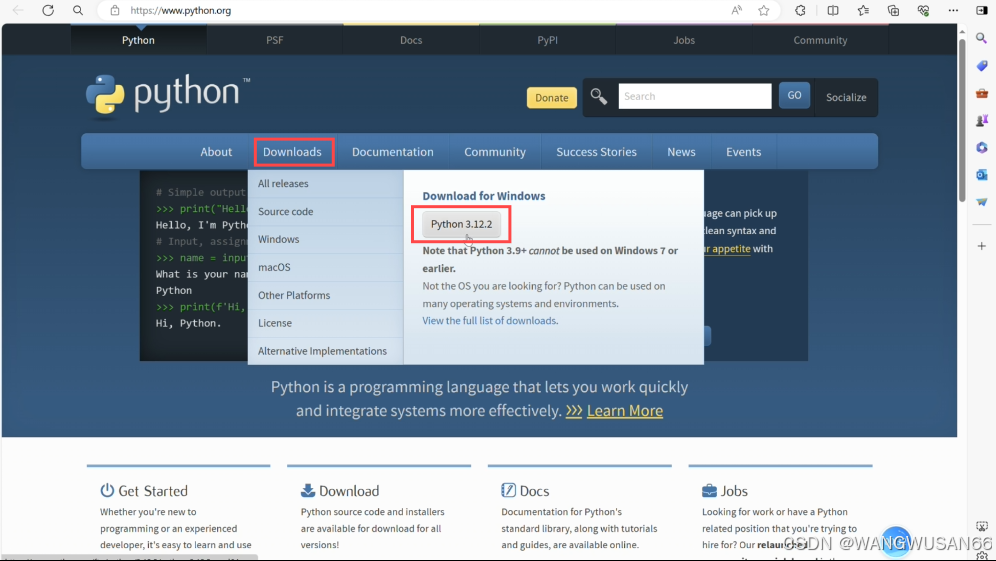Open the Socialize dropdown
Viewport: 996px width, 561px height.
[845, 97]
